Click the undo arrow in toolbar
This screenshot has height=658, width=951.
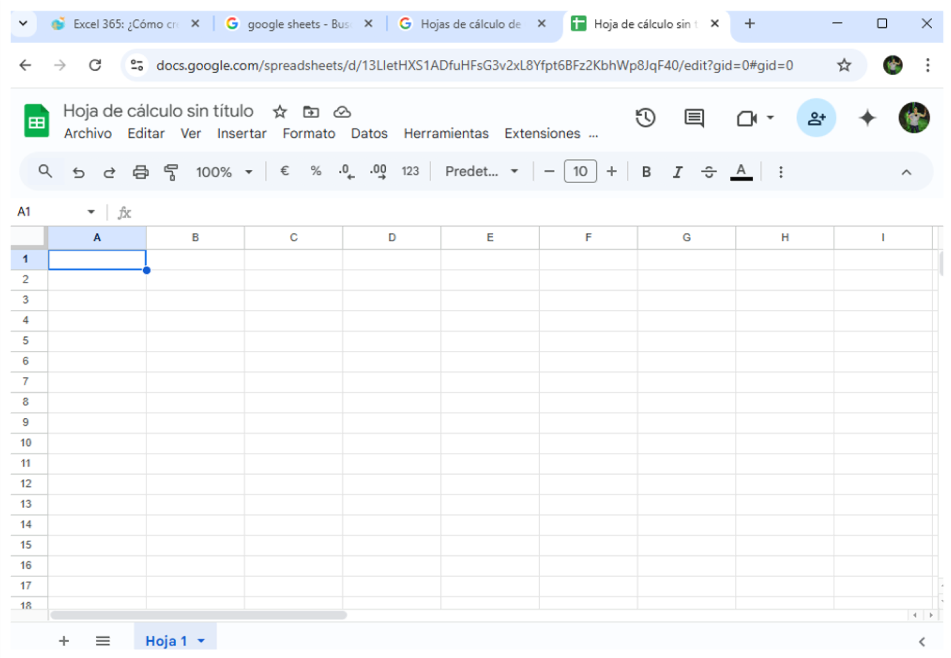pyautogui.click(x=78, y=172)
